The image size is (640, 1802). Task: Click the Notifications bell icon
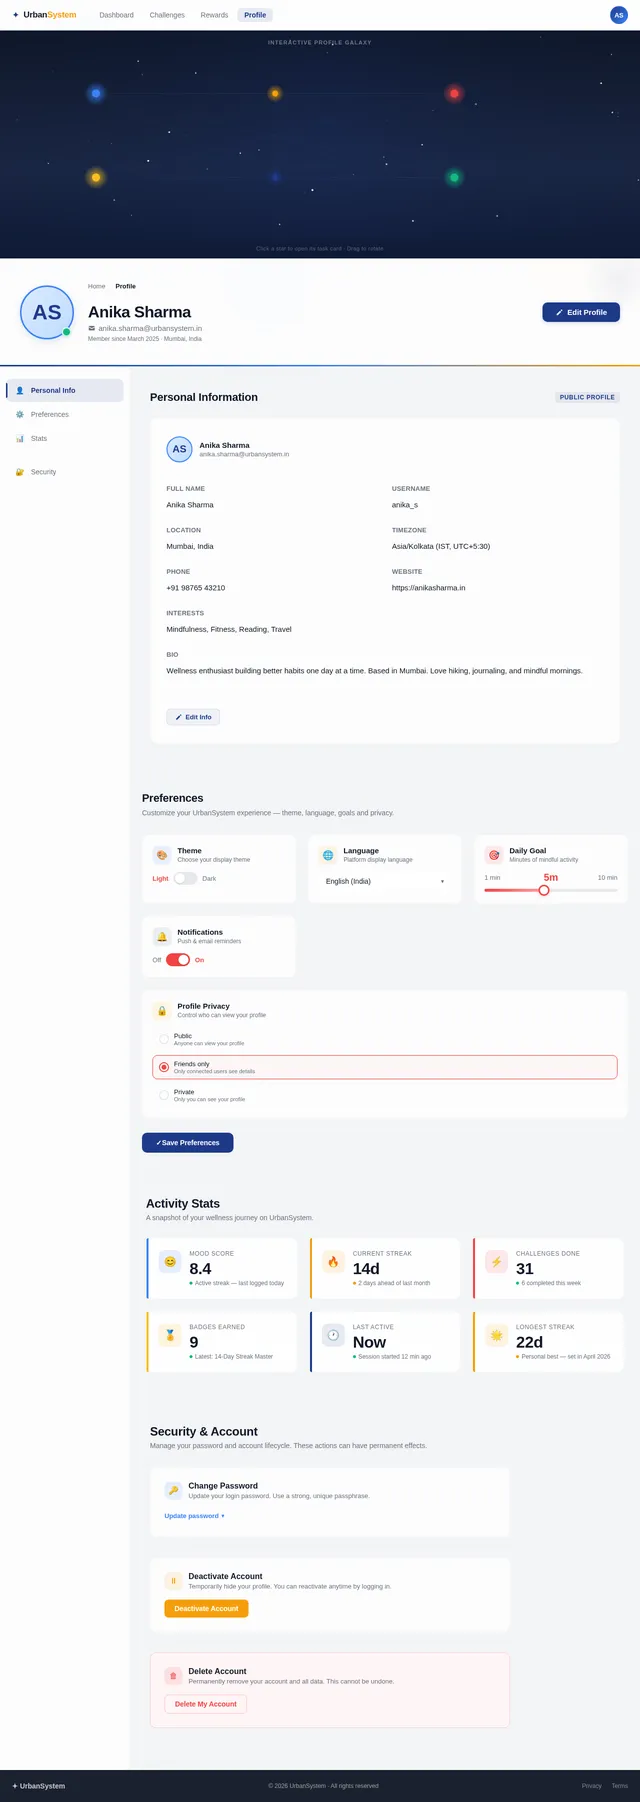coord(162,936)
